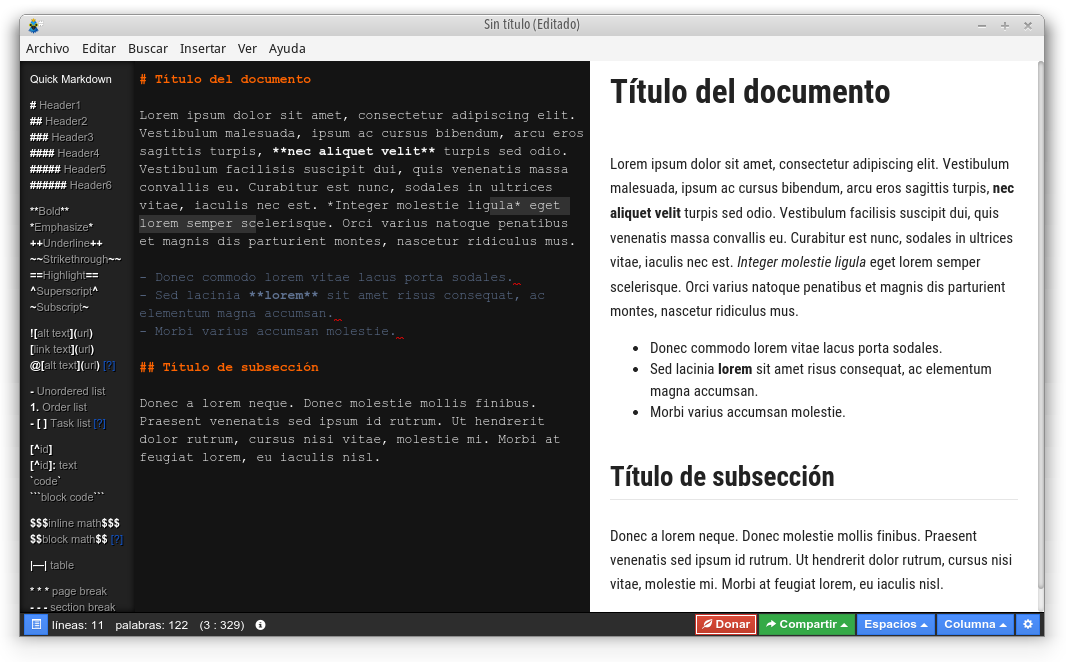Maximize the window with plus button
Viewport: 1071px width, 662px height.
[x=1005, y=25]
